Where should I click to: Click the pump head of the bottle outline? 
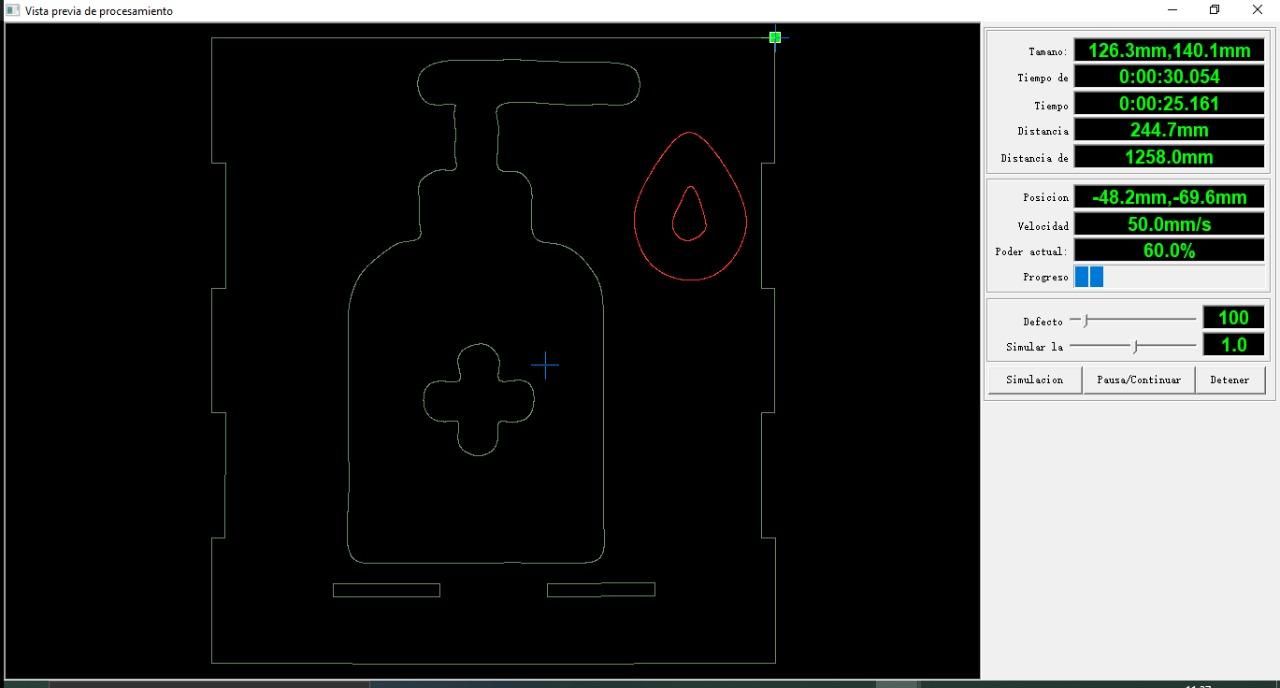pos(529,83)
